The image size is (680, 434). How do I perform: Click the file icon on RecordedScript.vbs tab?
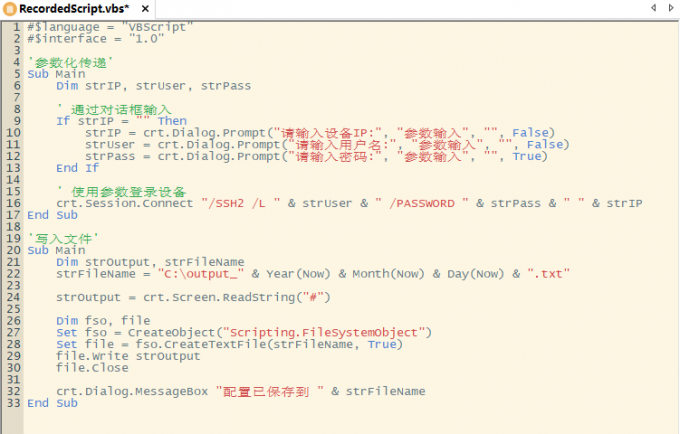point(10,9)
